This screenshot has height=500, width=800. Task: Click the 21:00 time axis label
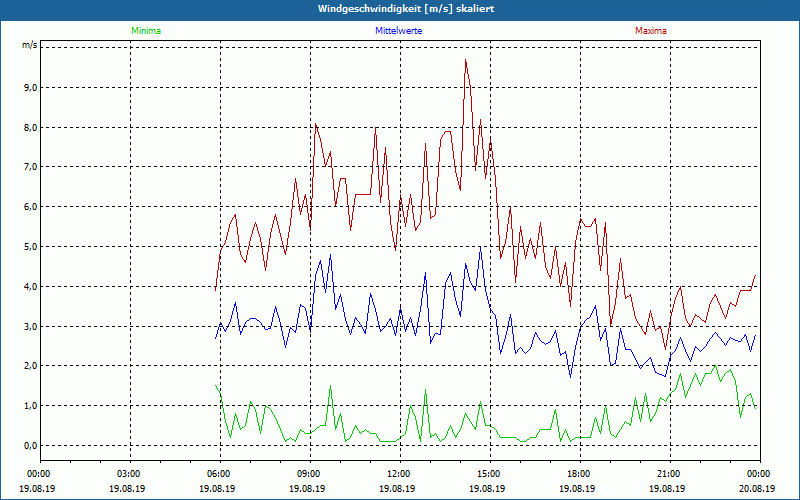coord(668,474)
